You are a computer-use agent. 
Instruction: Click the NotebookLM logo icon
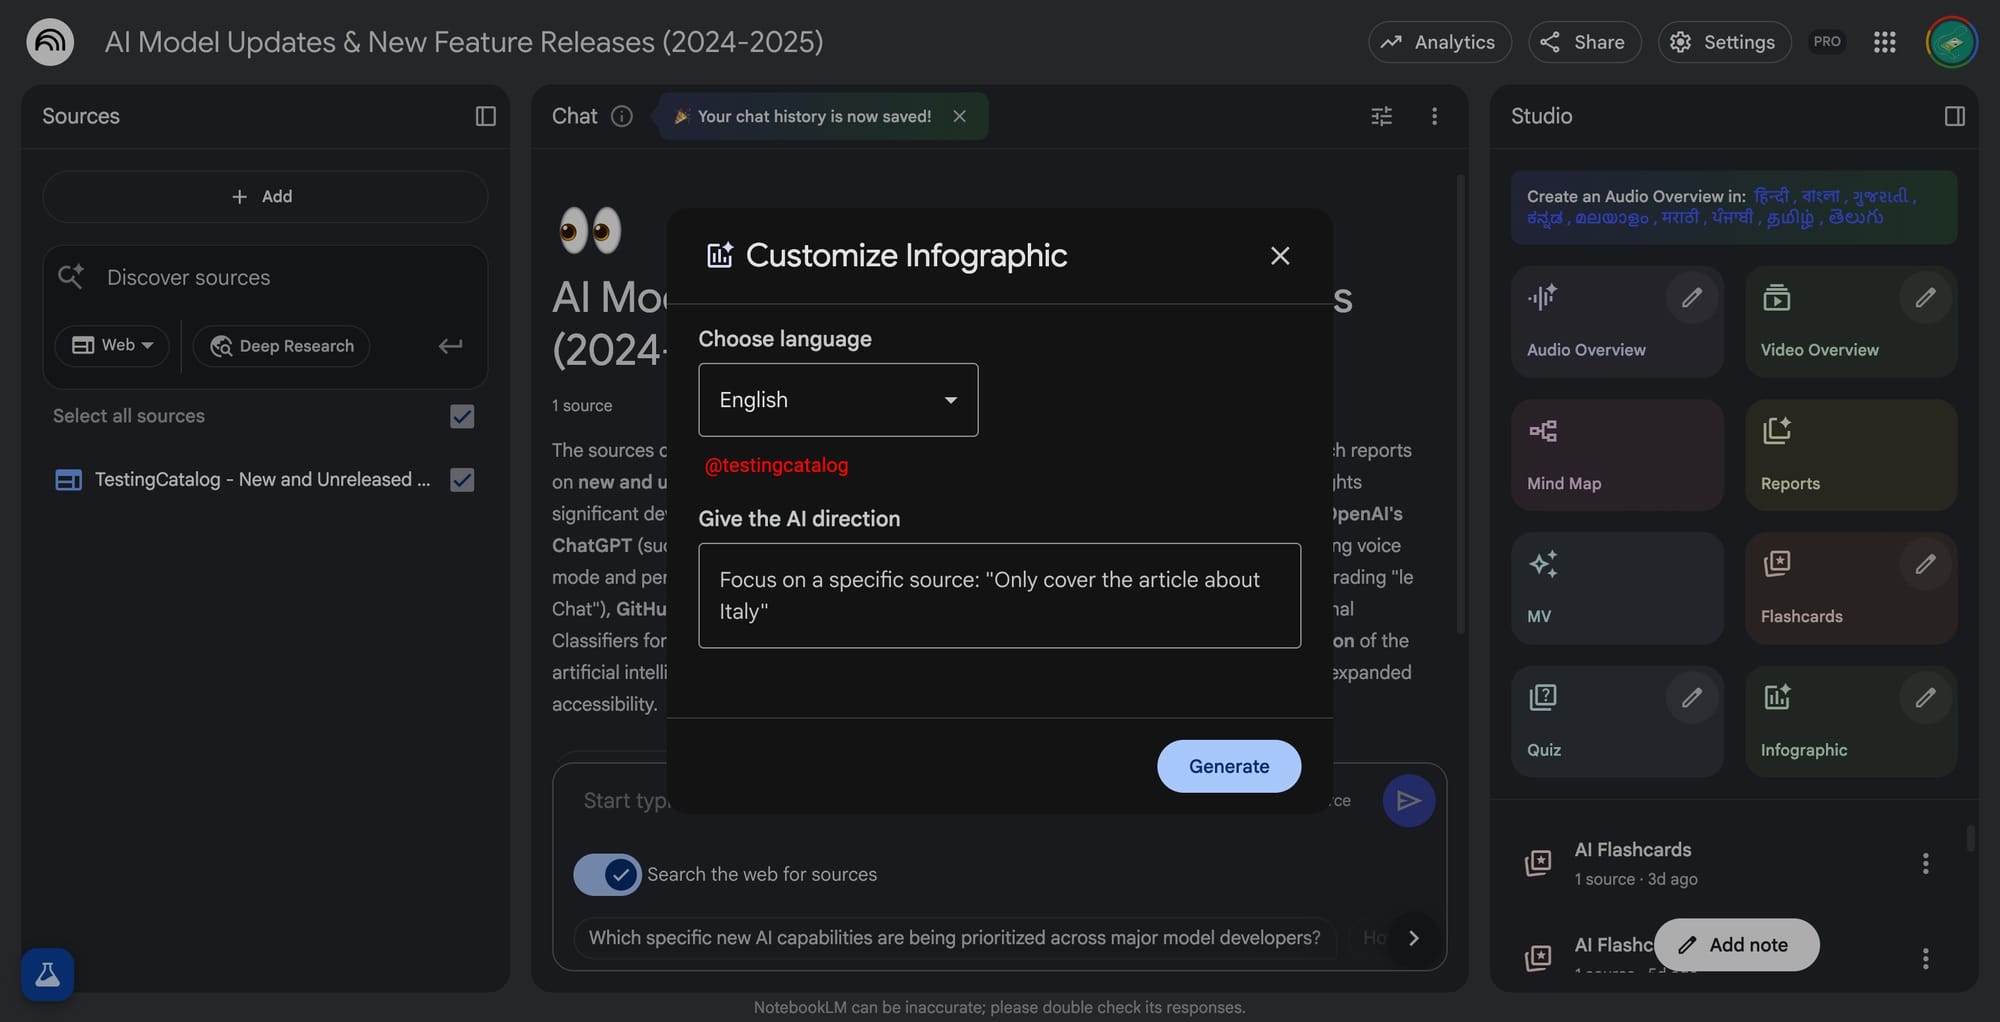pyautogui.click(x=50, y=42)
